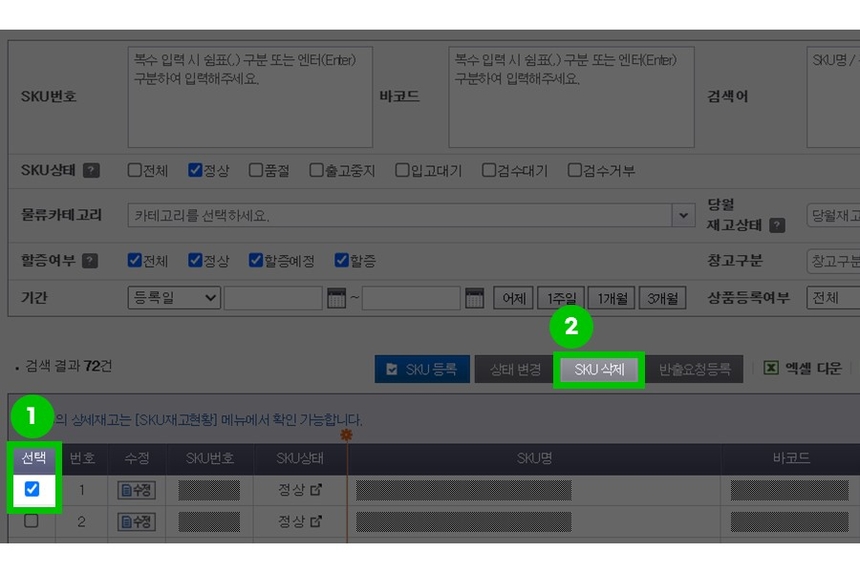
Task: Click the 할증여부 help question icon
Action: (x=90, y=260)
